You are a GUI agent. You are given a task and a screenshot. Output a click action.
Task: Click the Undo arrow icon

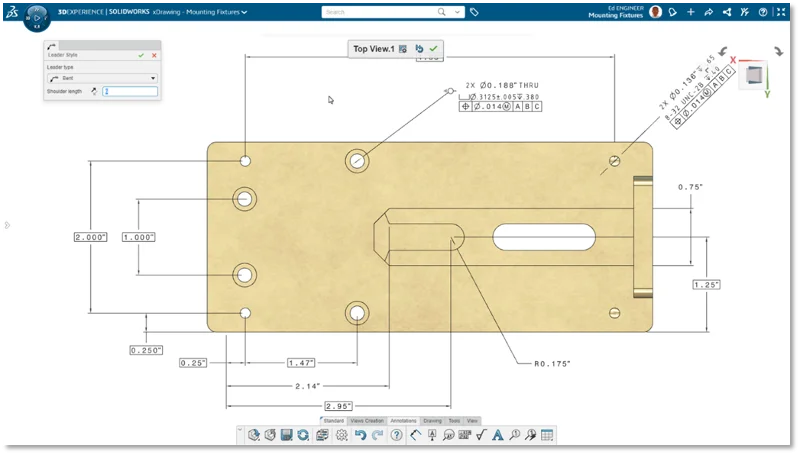[x=360, y=435]
